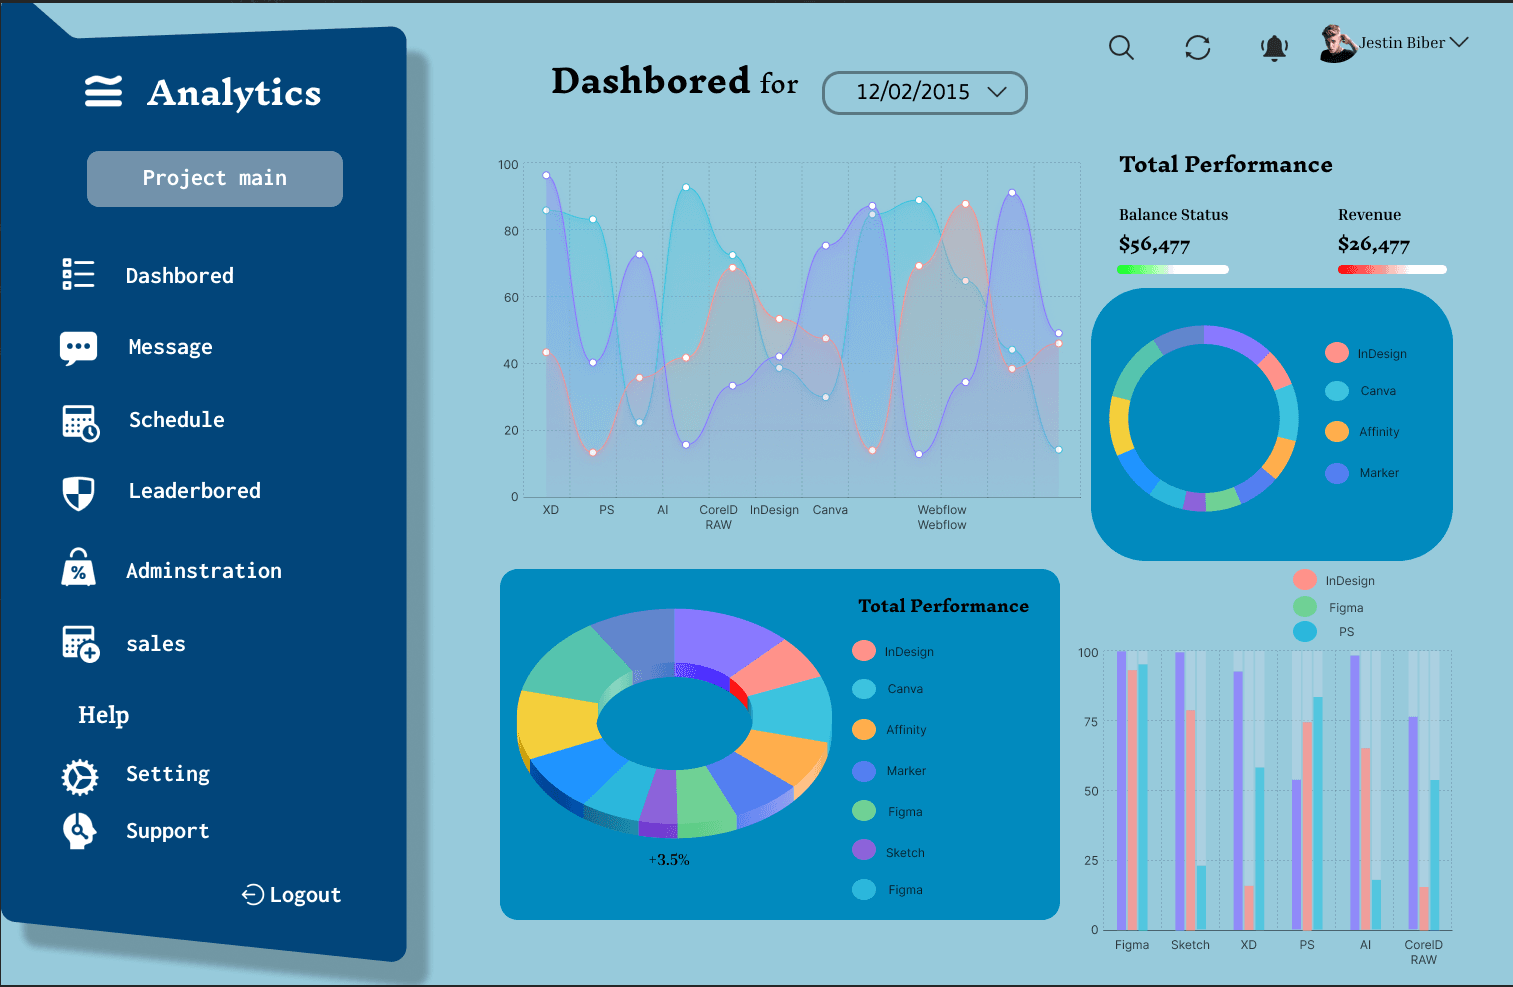Click the Adminstration percent bag icon
This screenshot has height=987, width=1513.
78,567
